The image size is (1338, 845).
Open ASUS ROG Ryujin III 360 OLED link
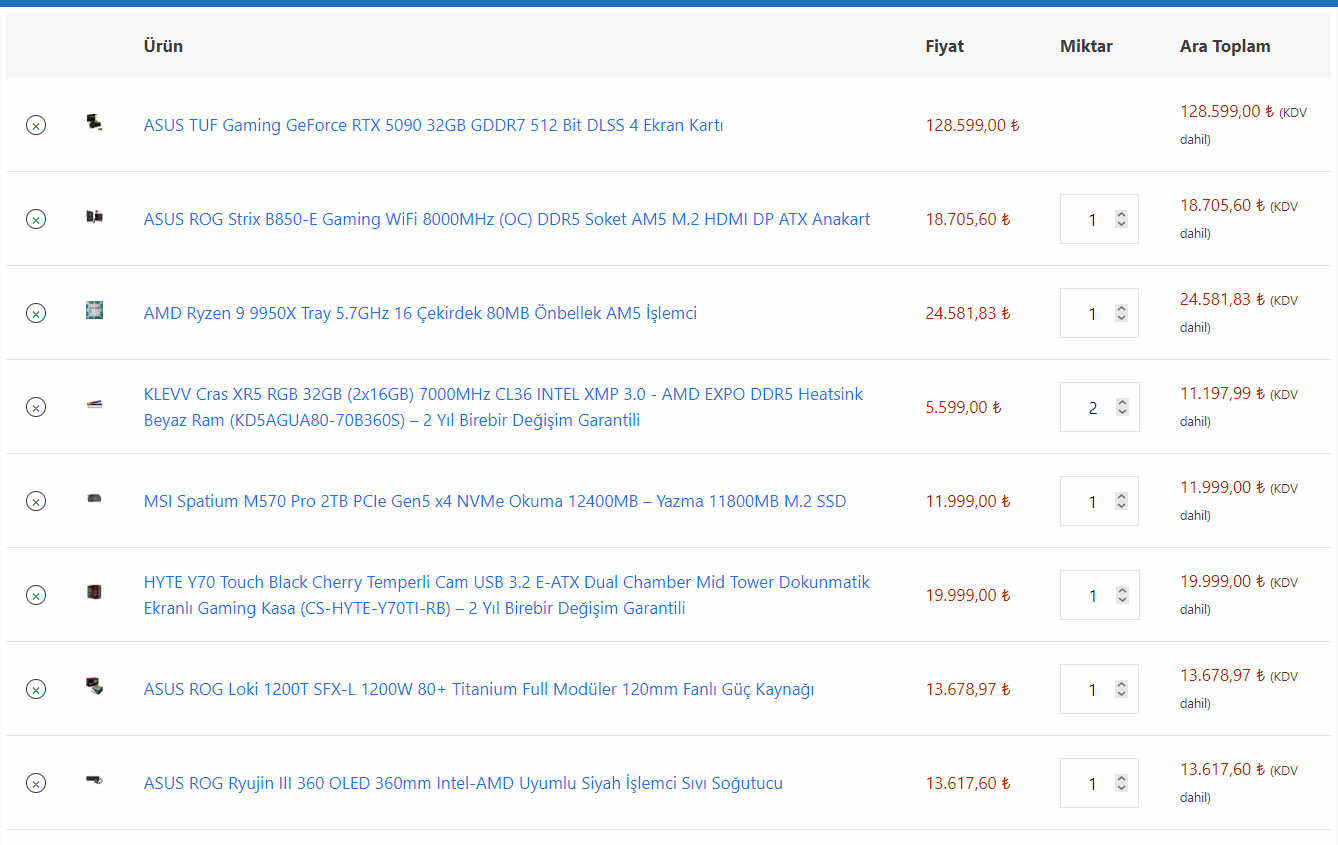click(x=463, y=783)
